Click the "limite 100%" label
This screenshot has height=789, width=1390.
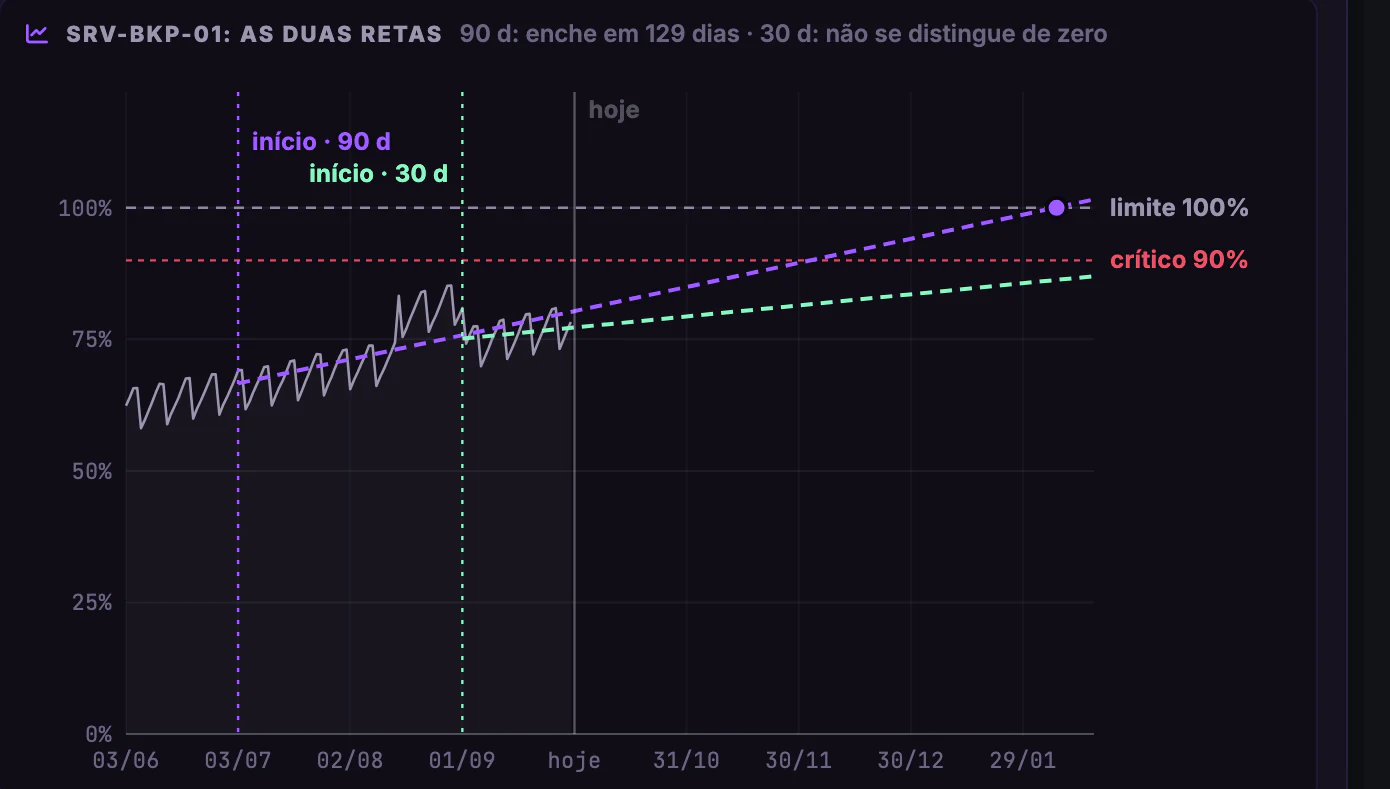point(1179,208)
